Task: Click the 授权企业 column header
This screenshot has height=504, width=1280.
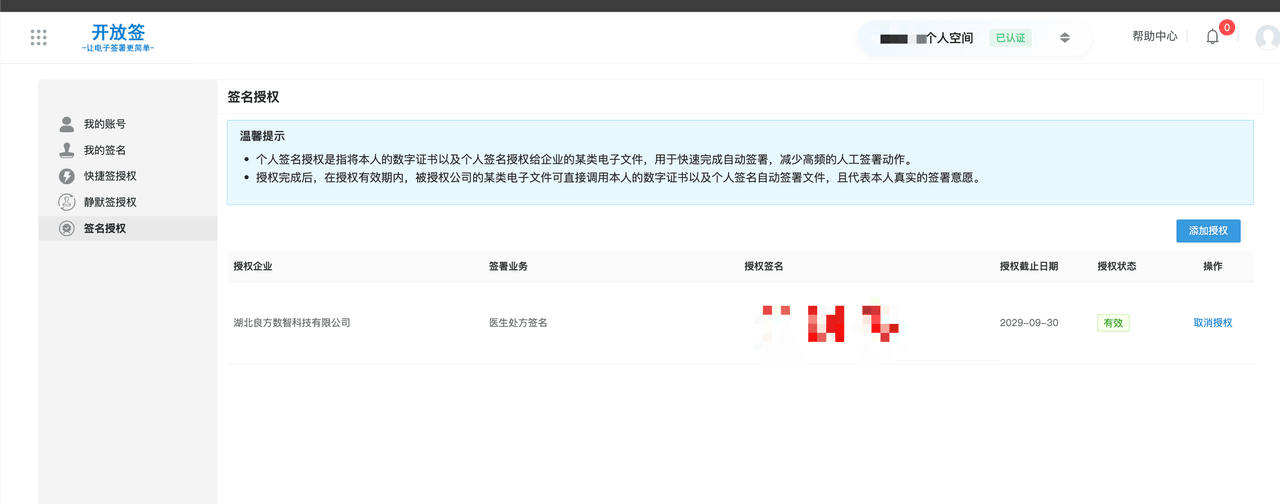Action: coord(253,266)
